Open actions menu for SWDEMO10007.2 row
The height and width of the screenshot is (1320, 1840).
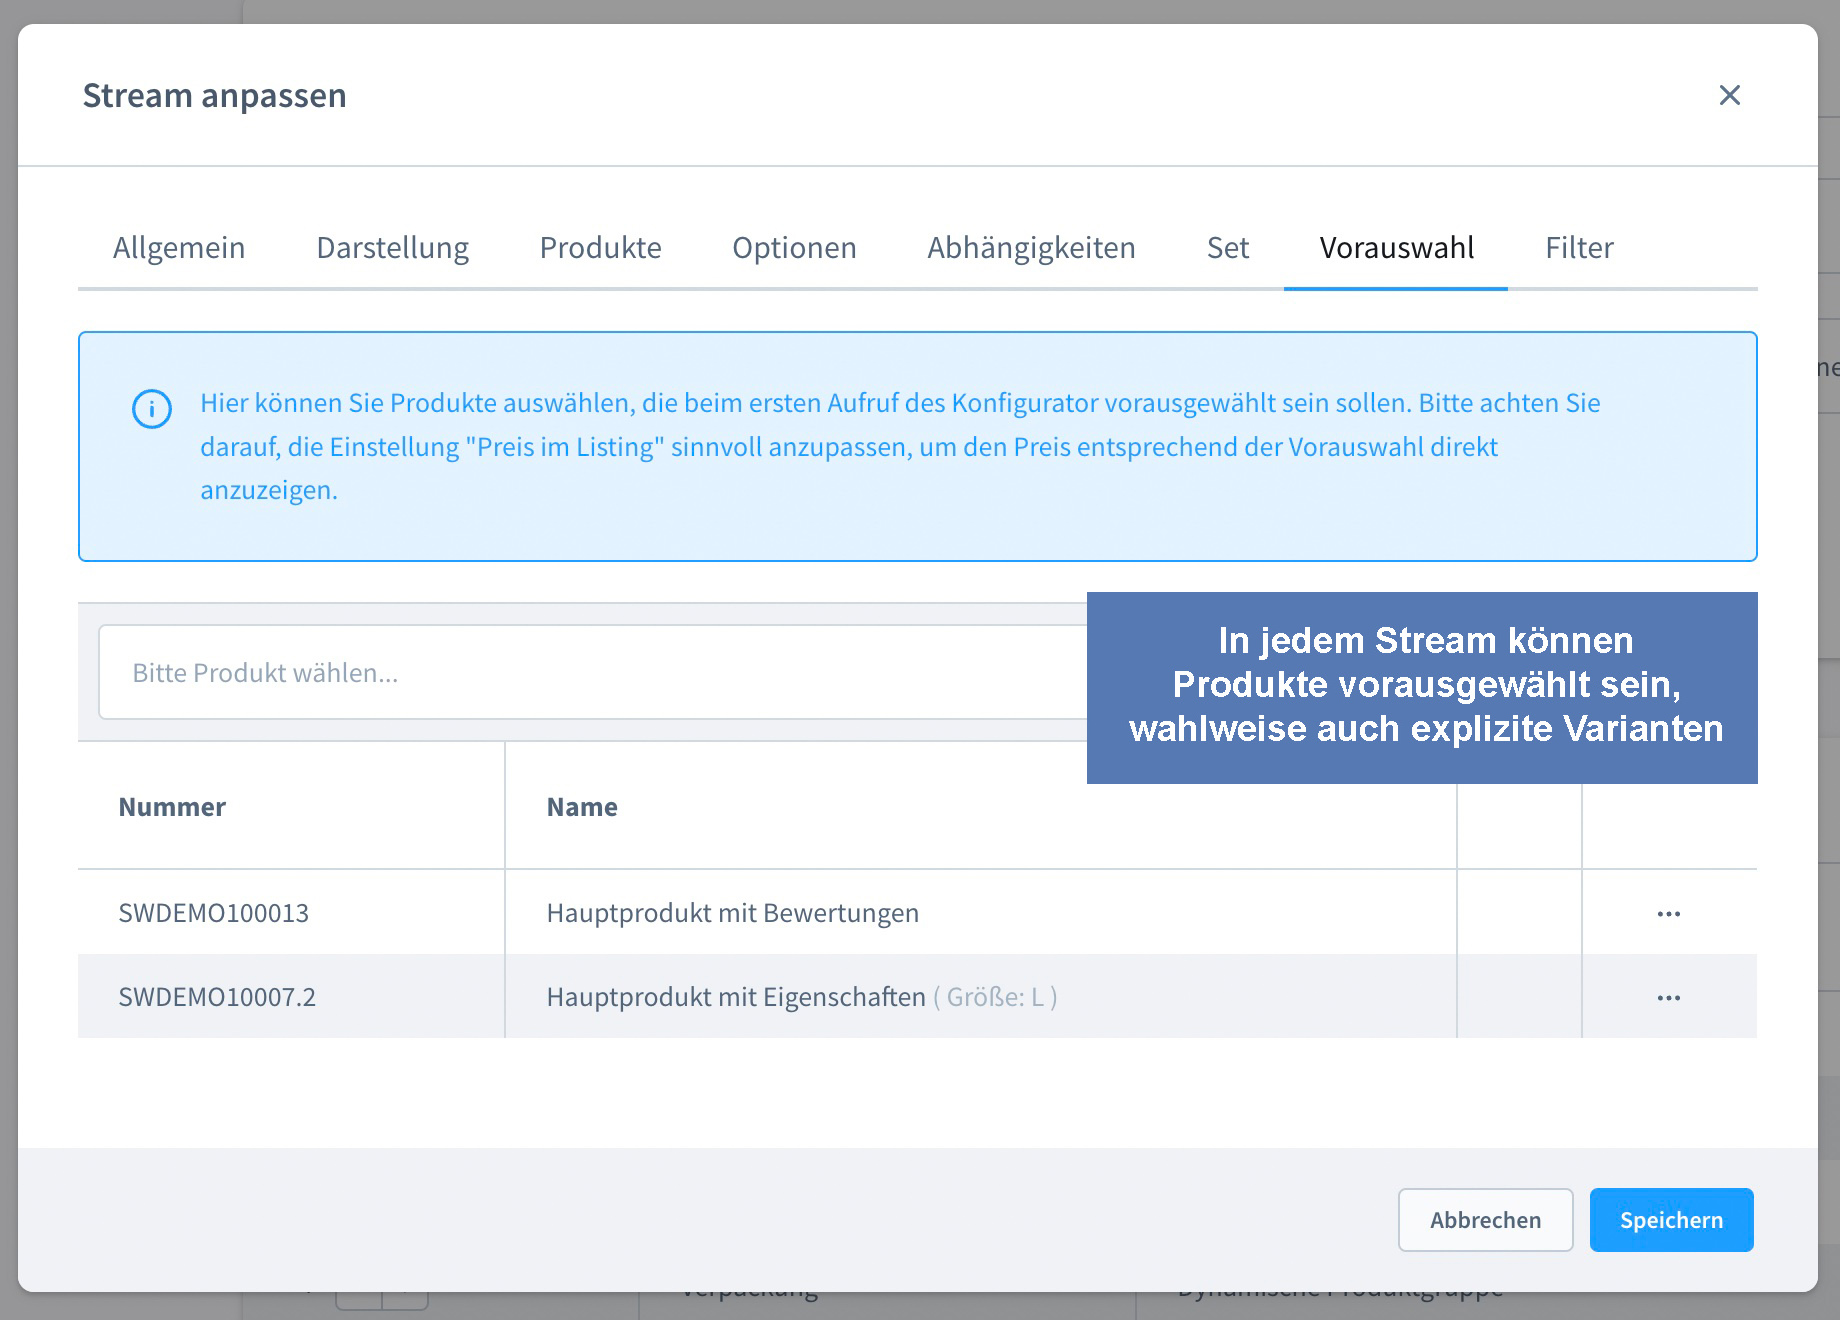(1668, 997)
